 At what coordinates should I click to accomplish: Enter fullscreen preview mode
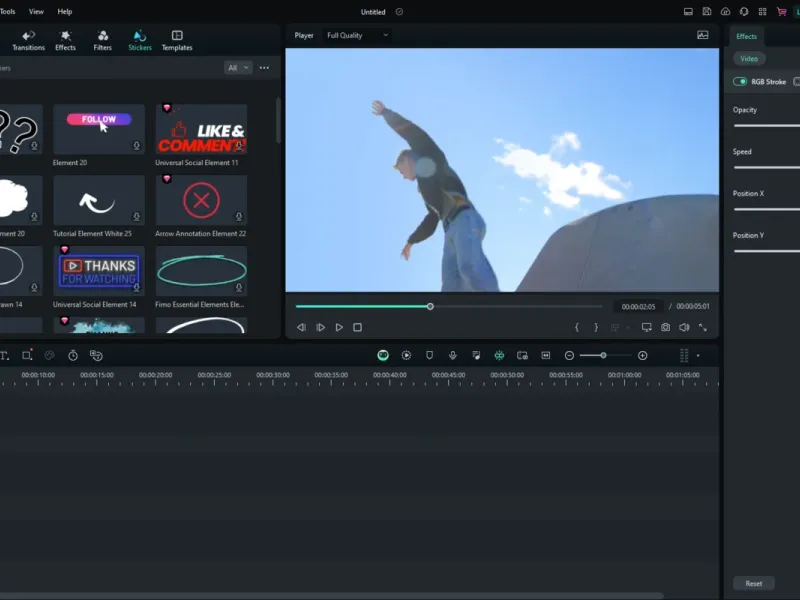click(703, 328)
